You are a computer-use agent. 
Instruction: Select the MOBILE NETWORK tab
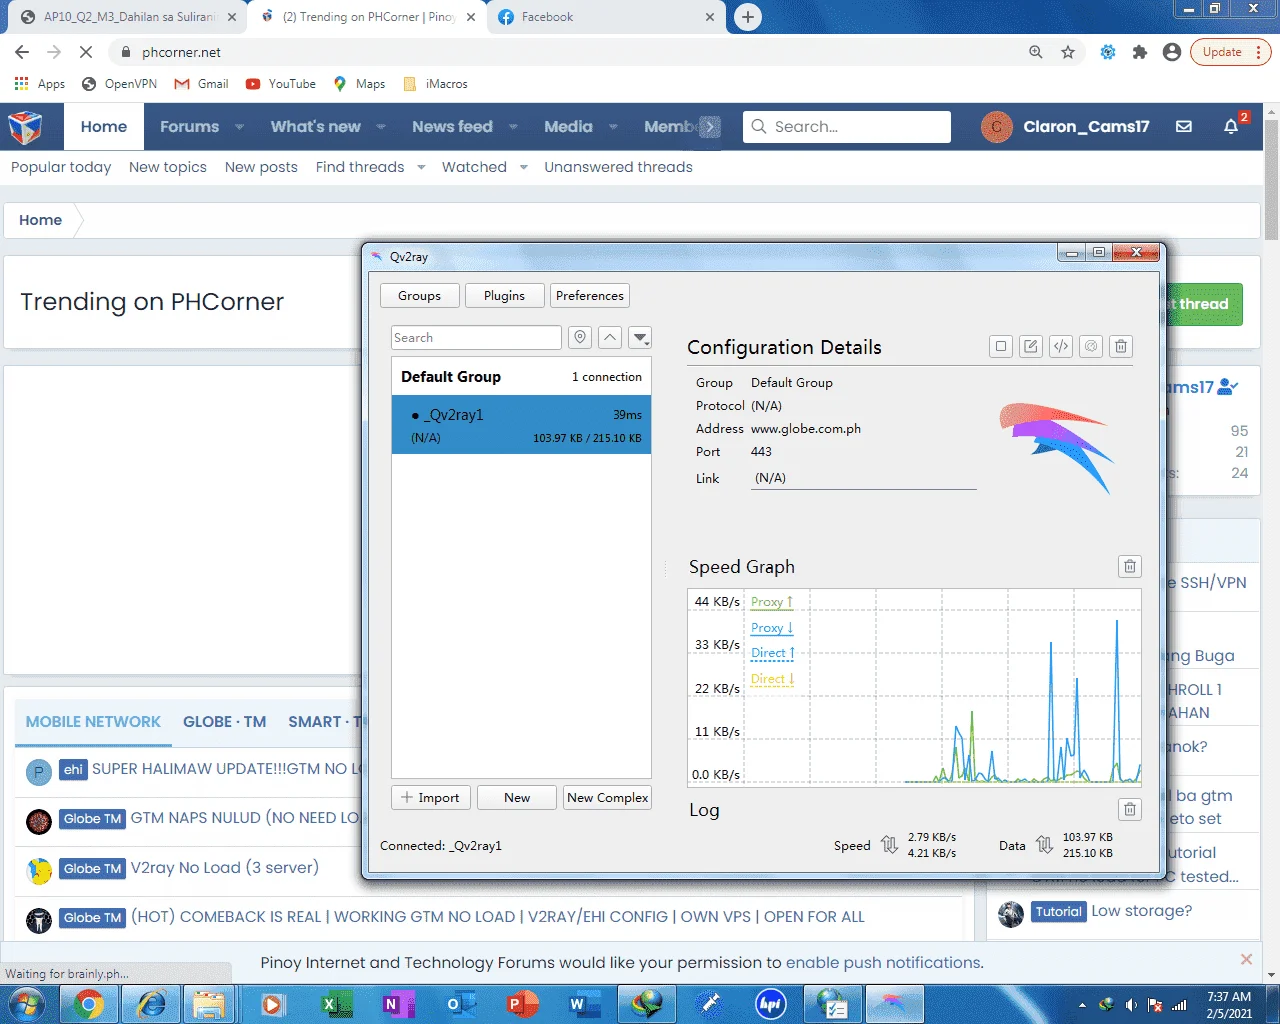click(93, 722)
